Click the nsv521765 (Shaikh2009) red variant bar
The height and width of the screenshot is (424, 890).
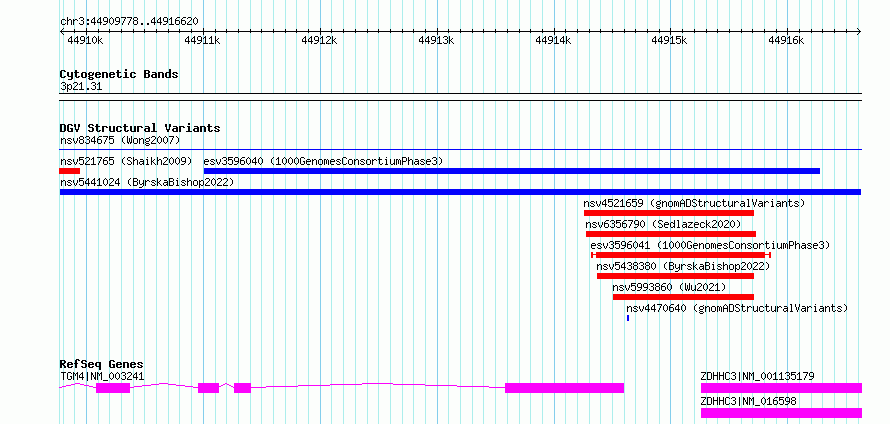(70, 171)
